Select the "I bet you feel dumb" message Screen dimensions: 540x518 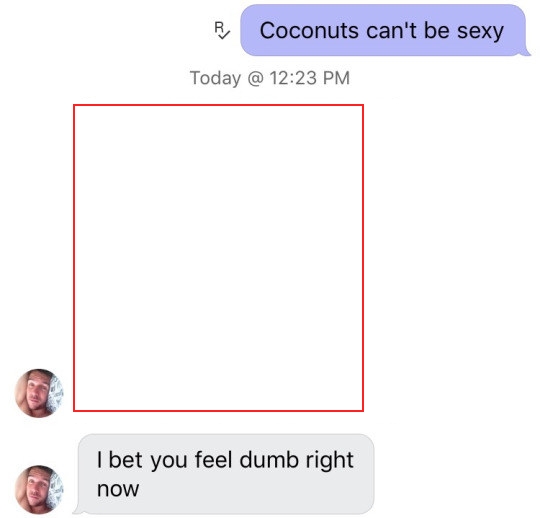[226, 474]
